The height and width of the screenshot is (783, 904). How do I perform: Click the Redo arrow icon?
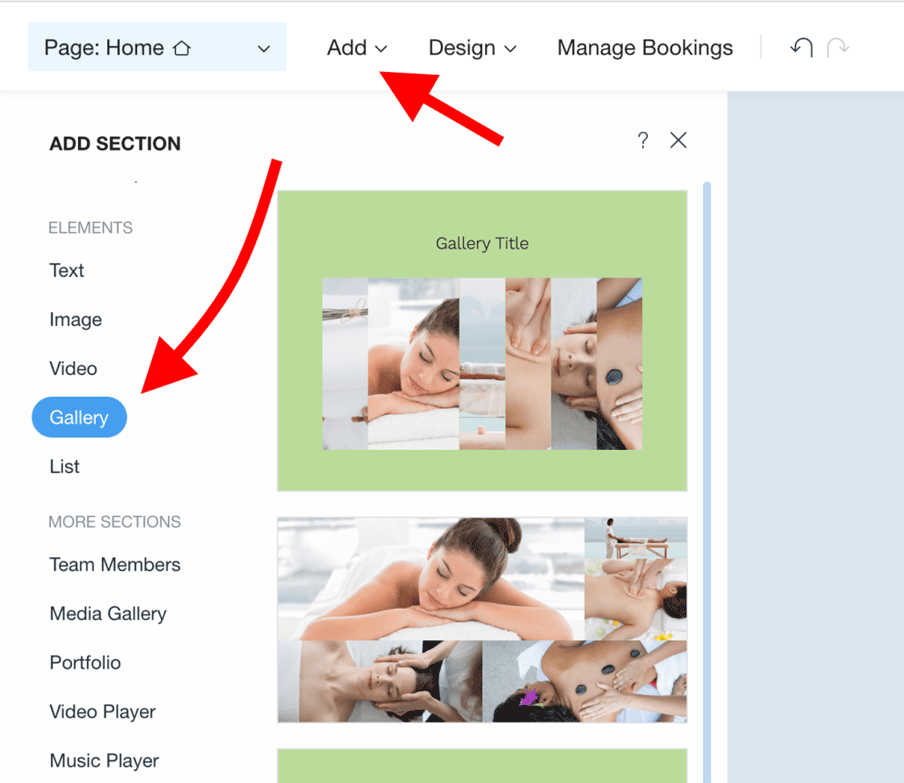point(838,47)
